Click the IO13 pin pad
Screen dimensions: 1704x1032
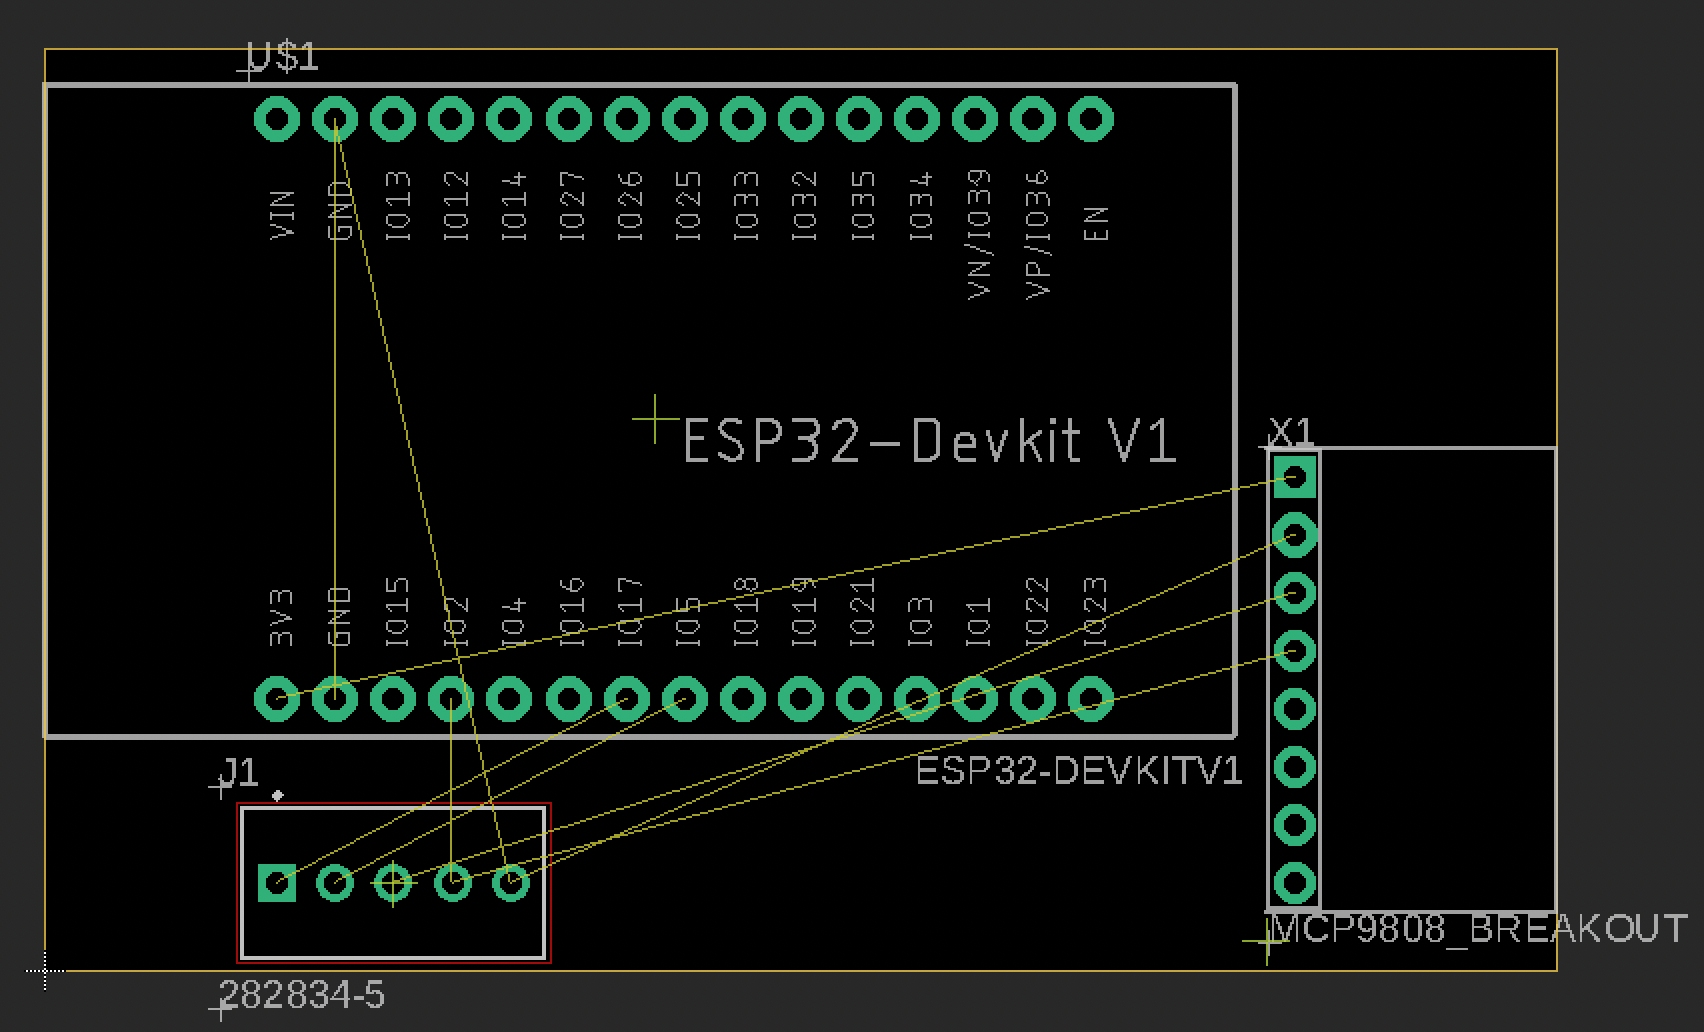pyautogui.click(x=393, y=120)
